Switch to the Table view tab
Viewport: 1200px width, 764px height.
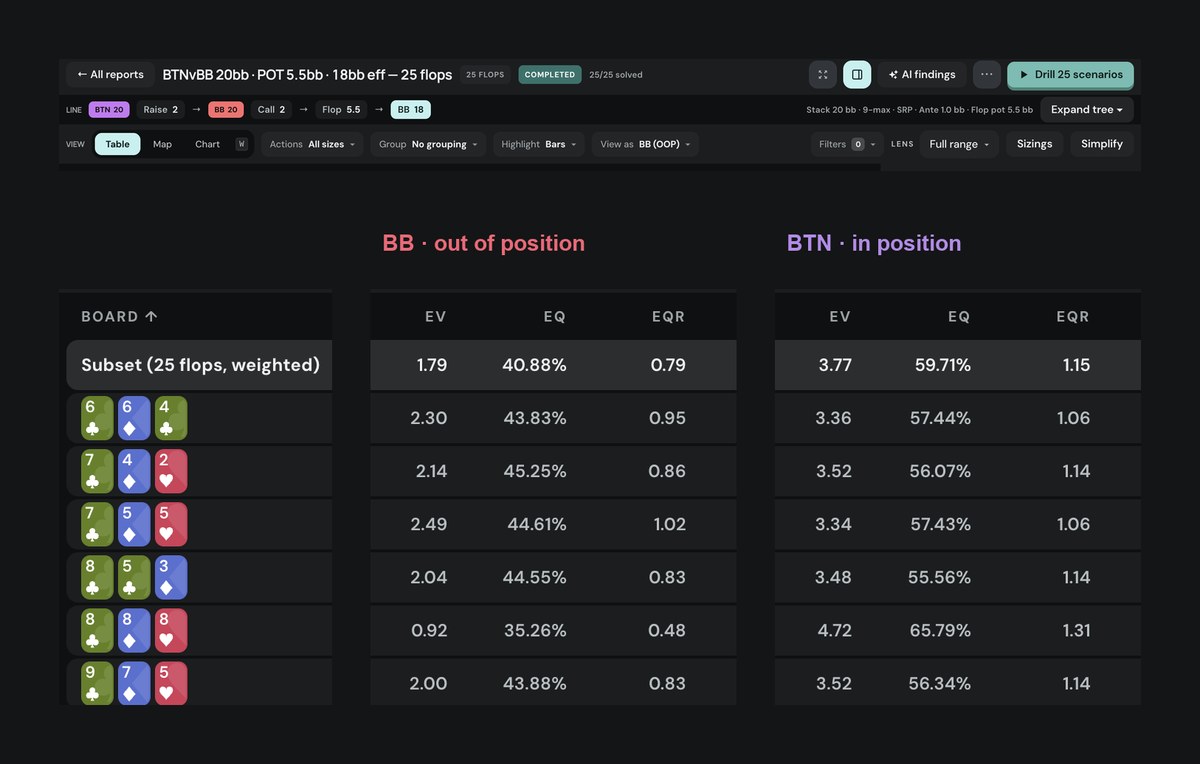(118, 144)
